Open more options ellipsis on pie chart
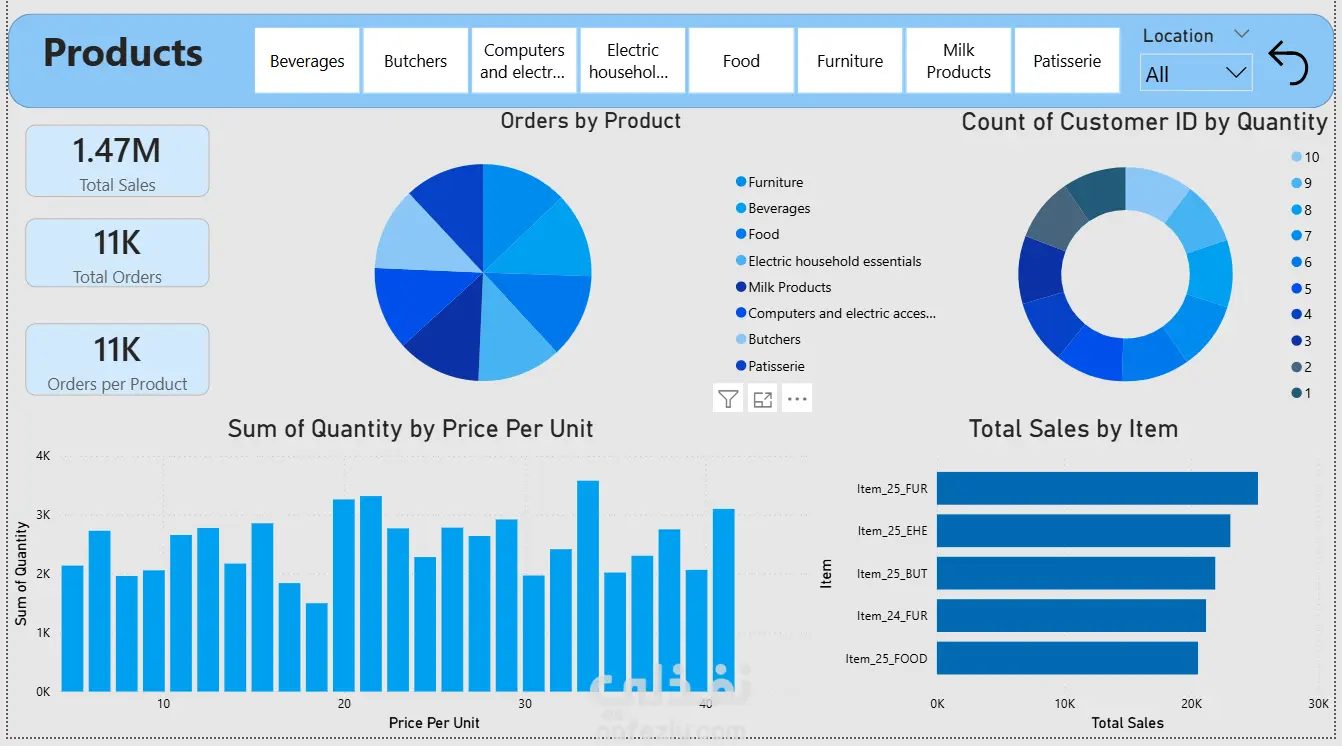Image resolution: width=1342 pixels, height=746 pixels. point(797,399)
